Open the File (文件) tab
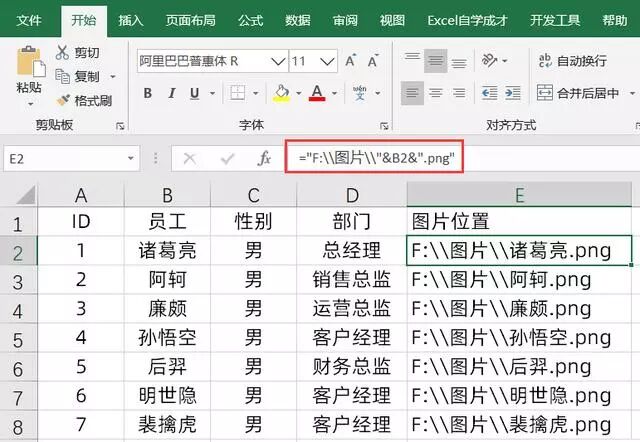 pyautogui.click(x=29, y=20)
